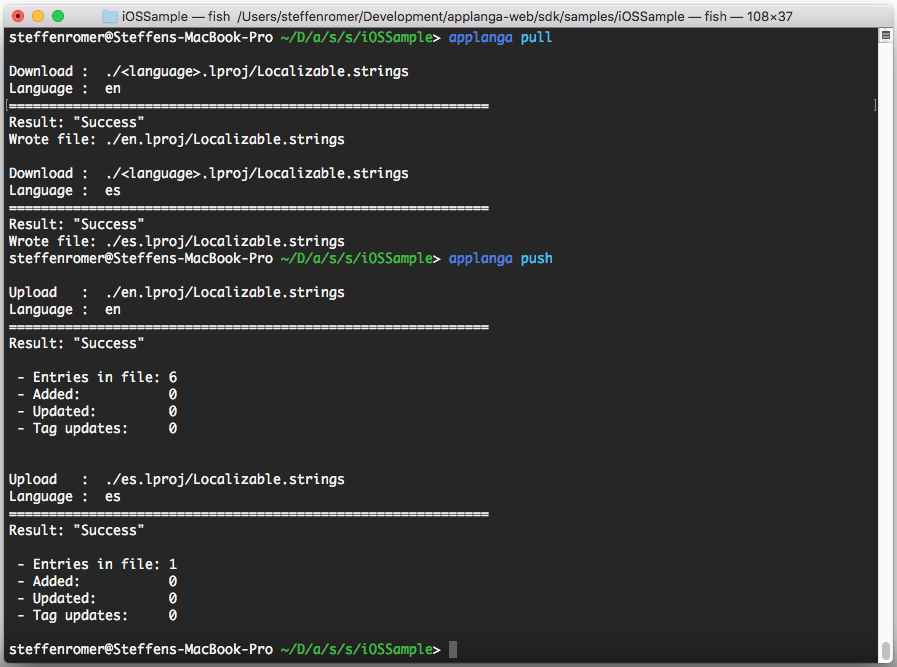Click 'Language : en' under the first Download
Image resolution: width=897 pixels, height=667 pixels.
[65, 89]
